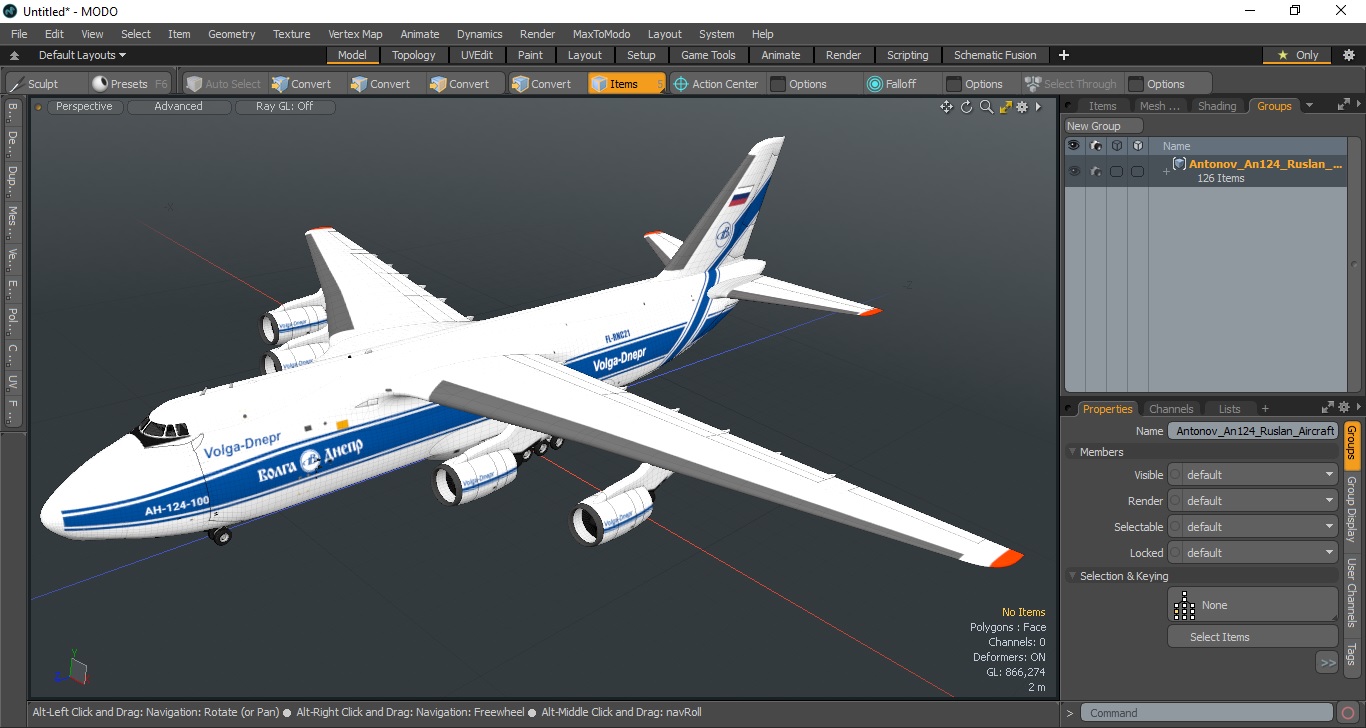The image size is (1366, 728).
Task: Toggle the Ray GL Off button
Action: pos(284,106)
